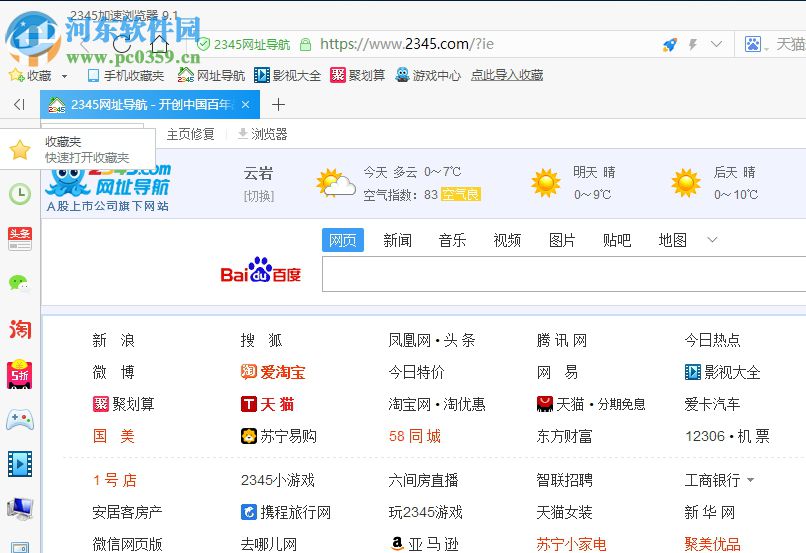The width and height of the screenshot is (806, 553).
Task: Open the WeChat sidebar icon
Action: (20, 283)
